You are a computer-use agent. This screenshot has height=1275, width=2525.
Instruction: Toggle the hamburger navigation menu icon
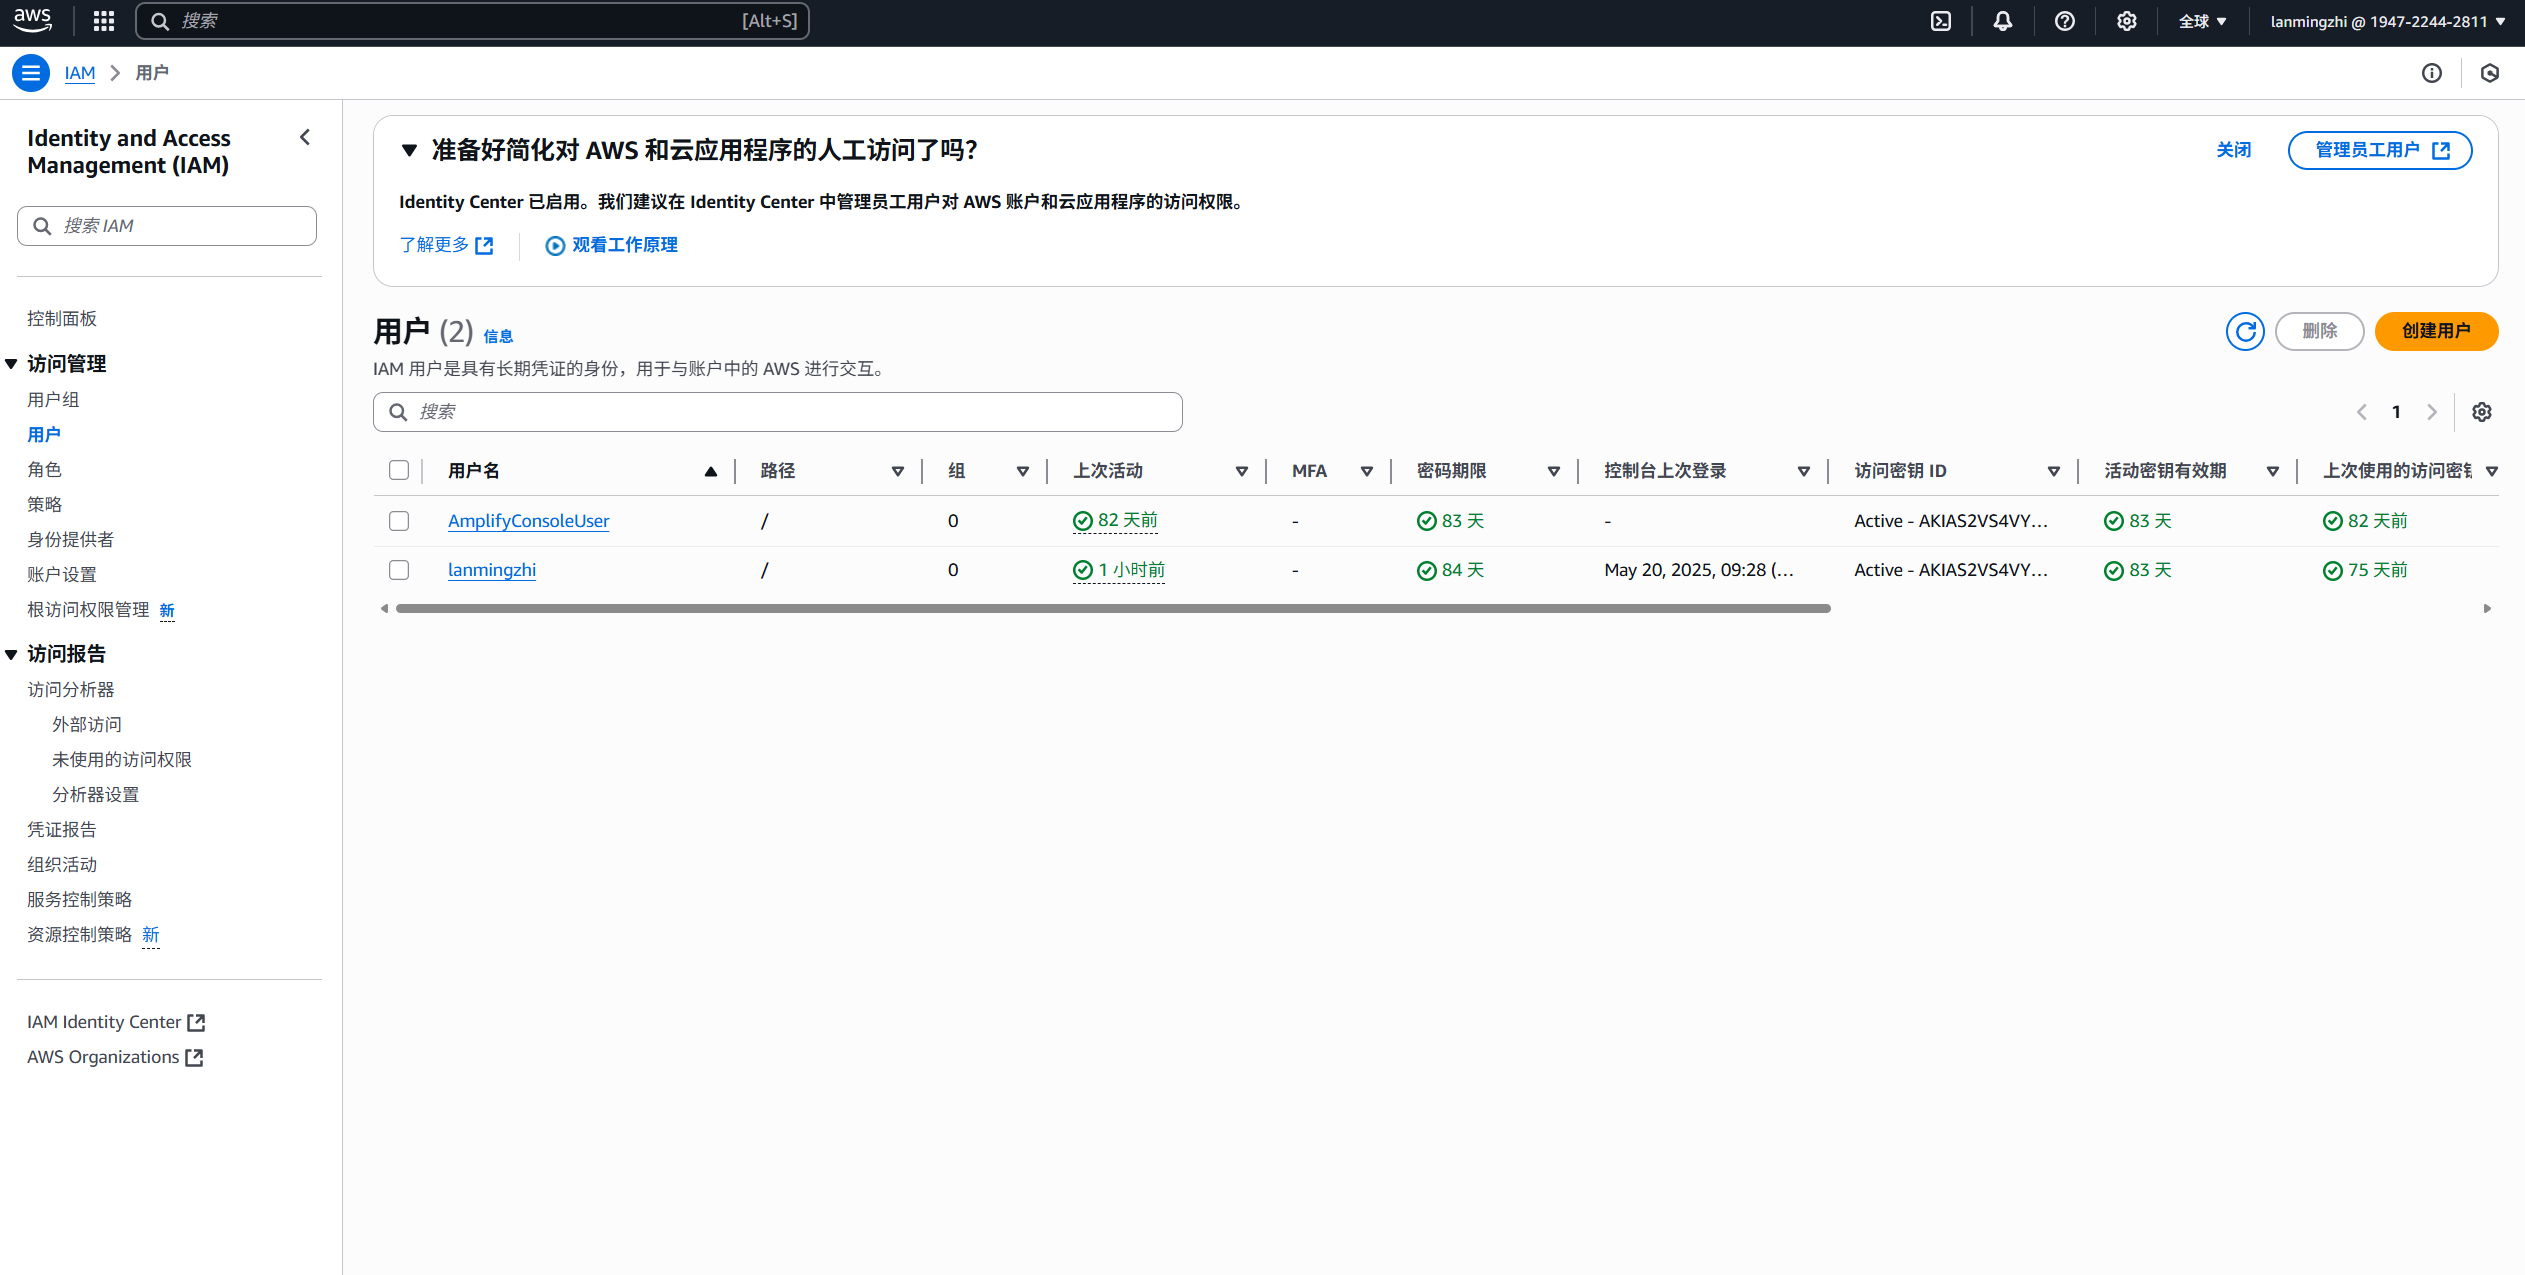(x=31, y=73)
